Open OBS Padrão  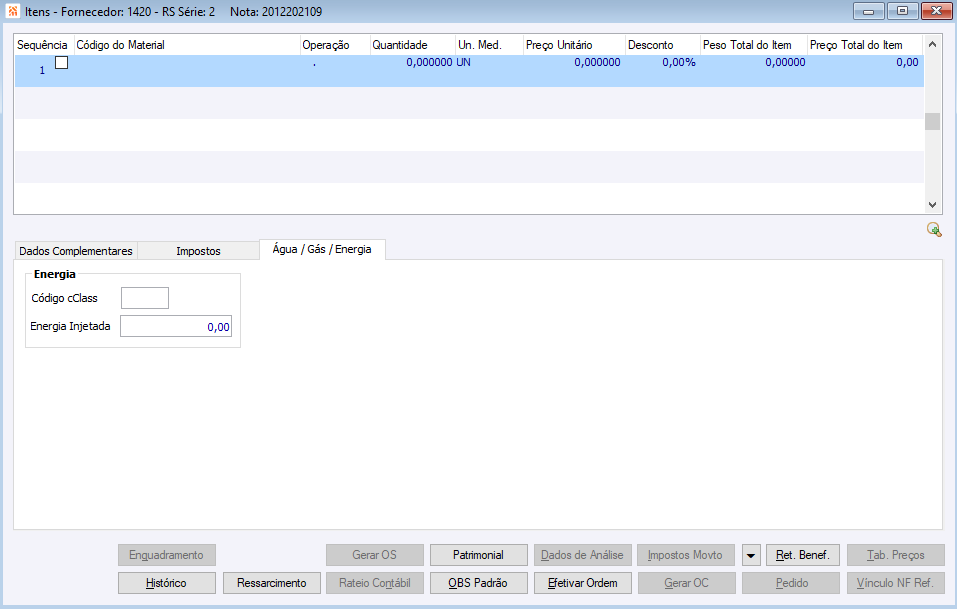(x=478, y=583)
